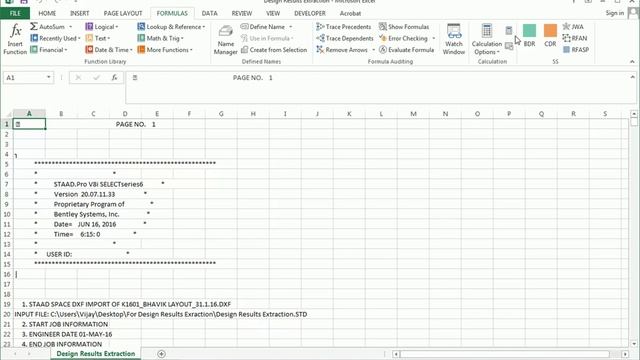
Task: Open the Watch Window
Action: point(453,39)
